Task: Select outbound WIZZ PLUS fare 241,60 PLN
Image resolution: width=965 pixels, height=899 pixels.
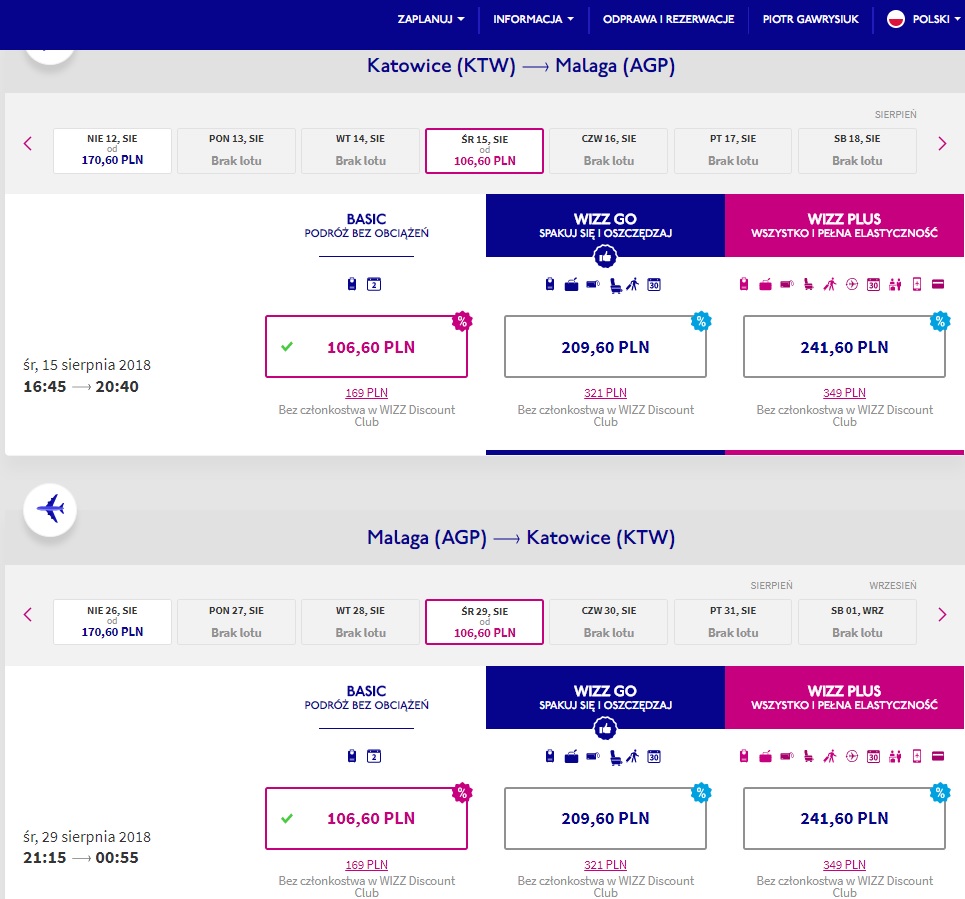Action: [x=844, y=346]
